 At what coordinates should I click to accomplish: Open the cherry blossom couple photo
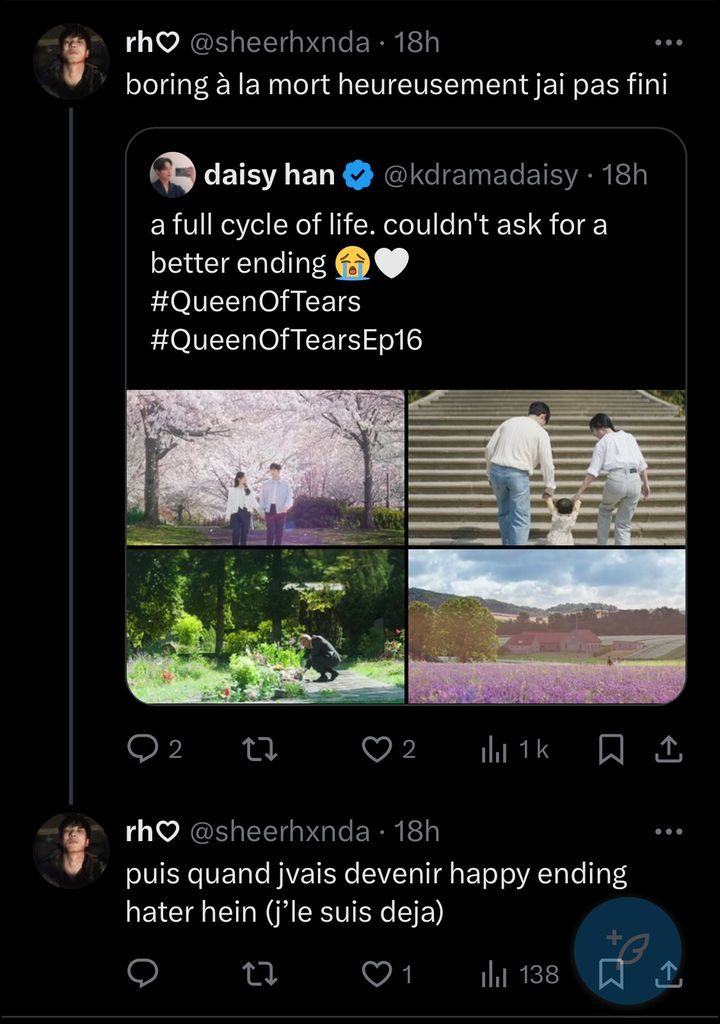(266, 467)
